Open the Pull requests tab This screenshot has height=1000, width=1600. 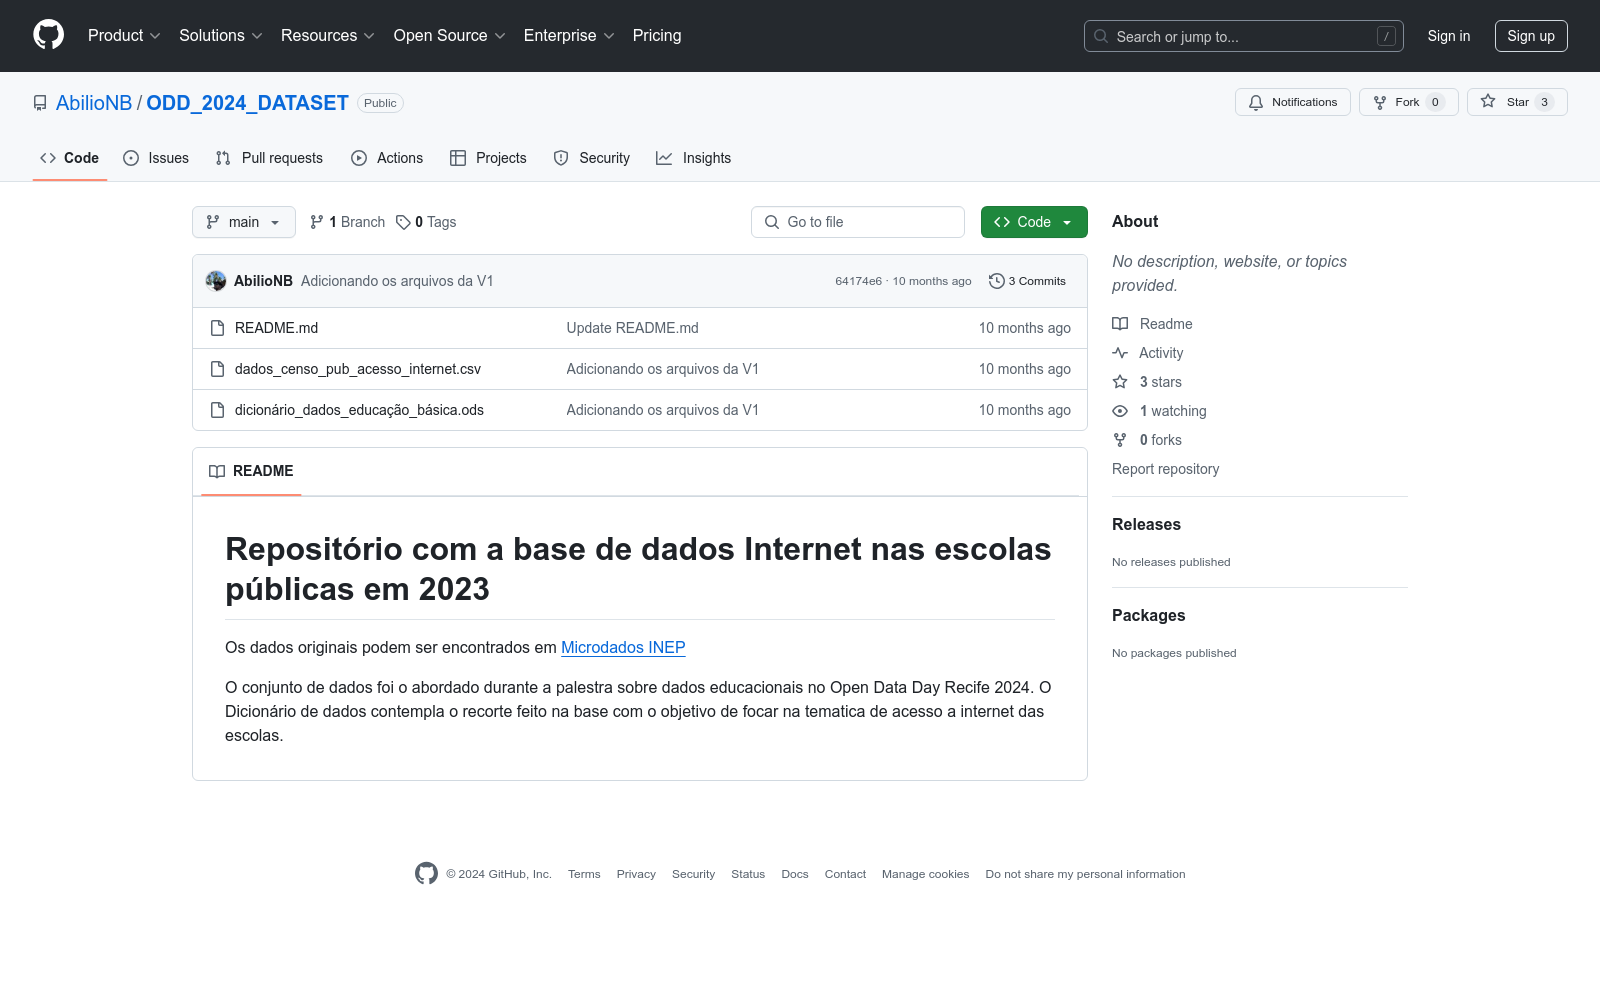point(269,158)
